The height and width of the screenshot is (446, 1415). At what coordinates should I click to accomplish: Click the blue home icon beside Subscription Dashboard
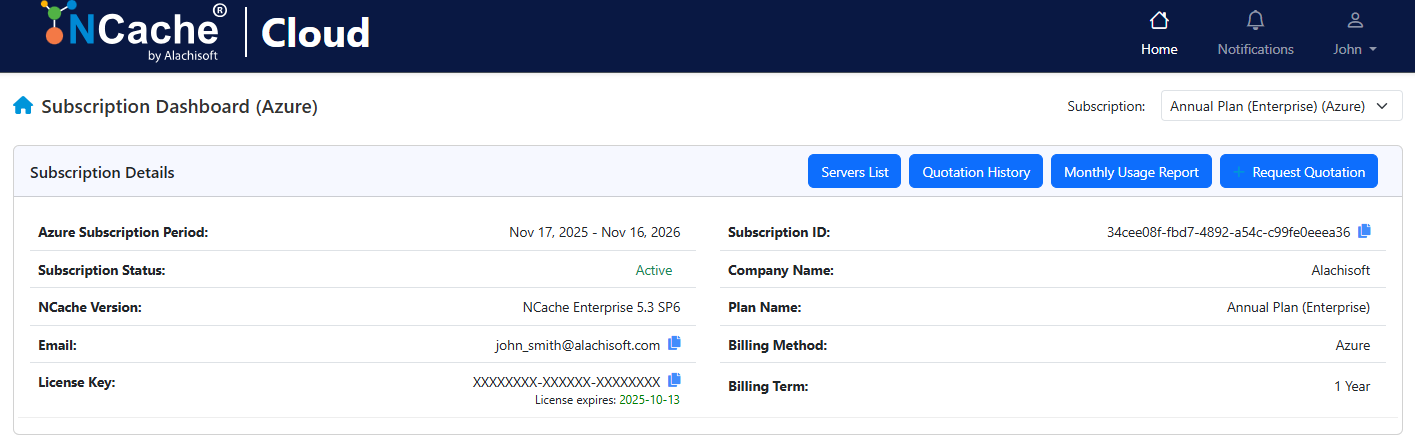coord(23,106)
